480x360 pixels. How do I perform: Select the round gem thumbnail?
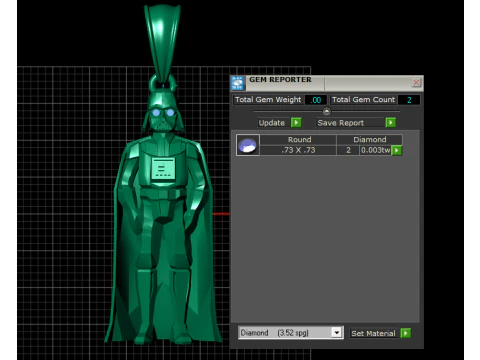[248, 145]
